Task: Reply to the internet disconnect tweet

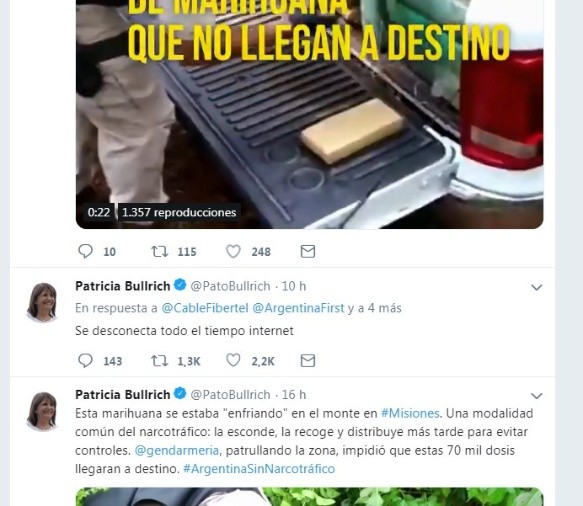Action: click(86, 360)
